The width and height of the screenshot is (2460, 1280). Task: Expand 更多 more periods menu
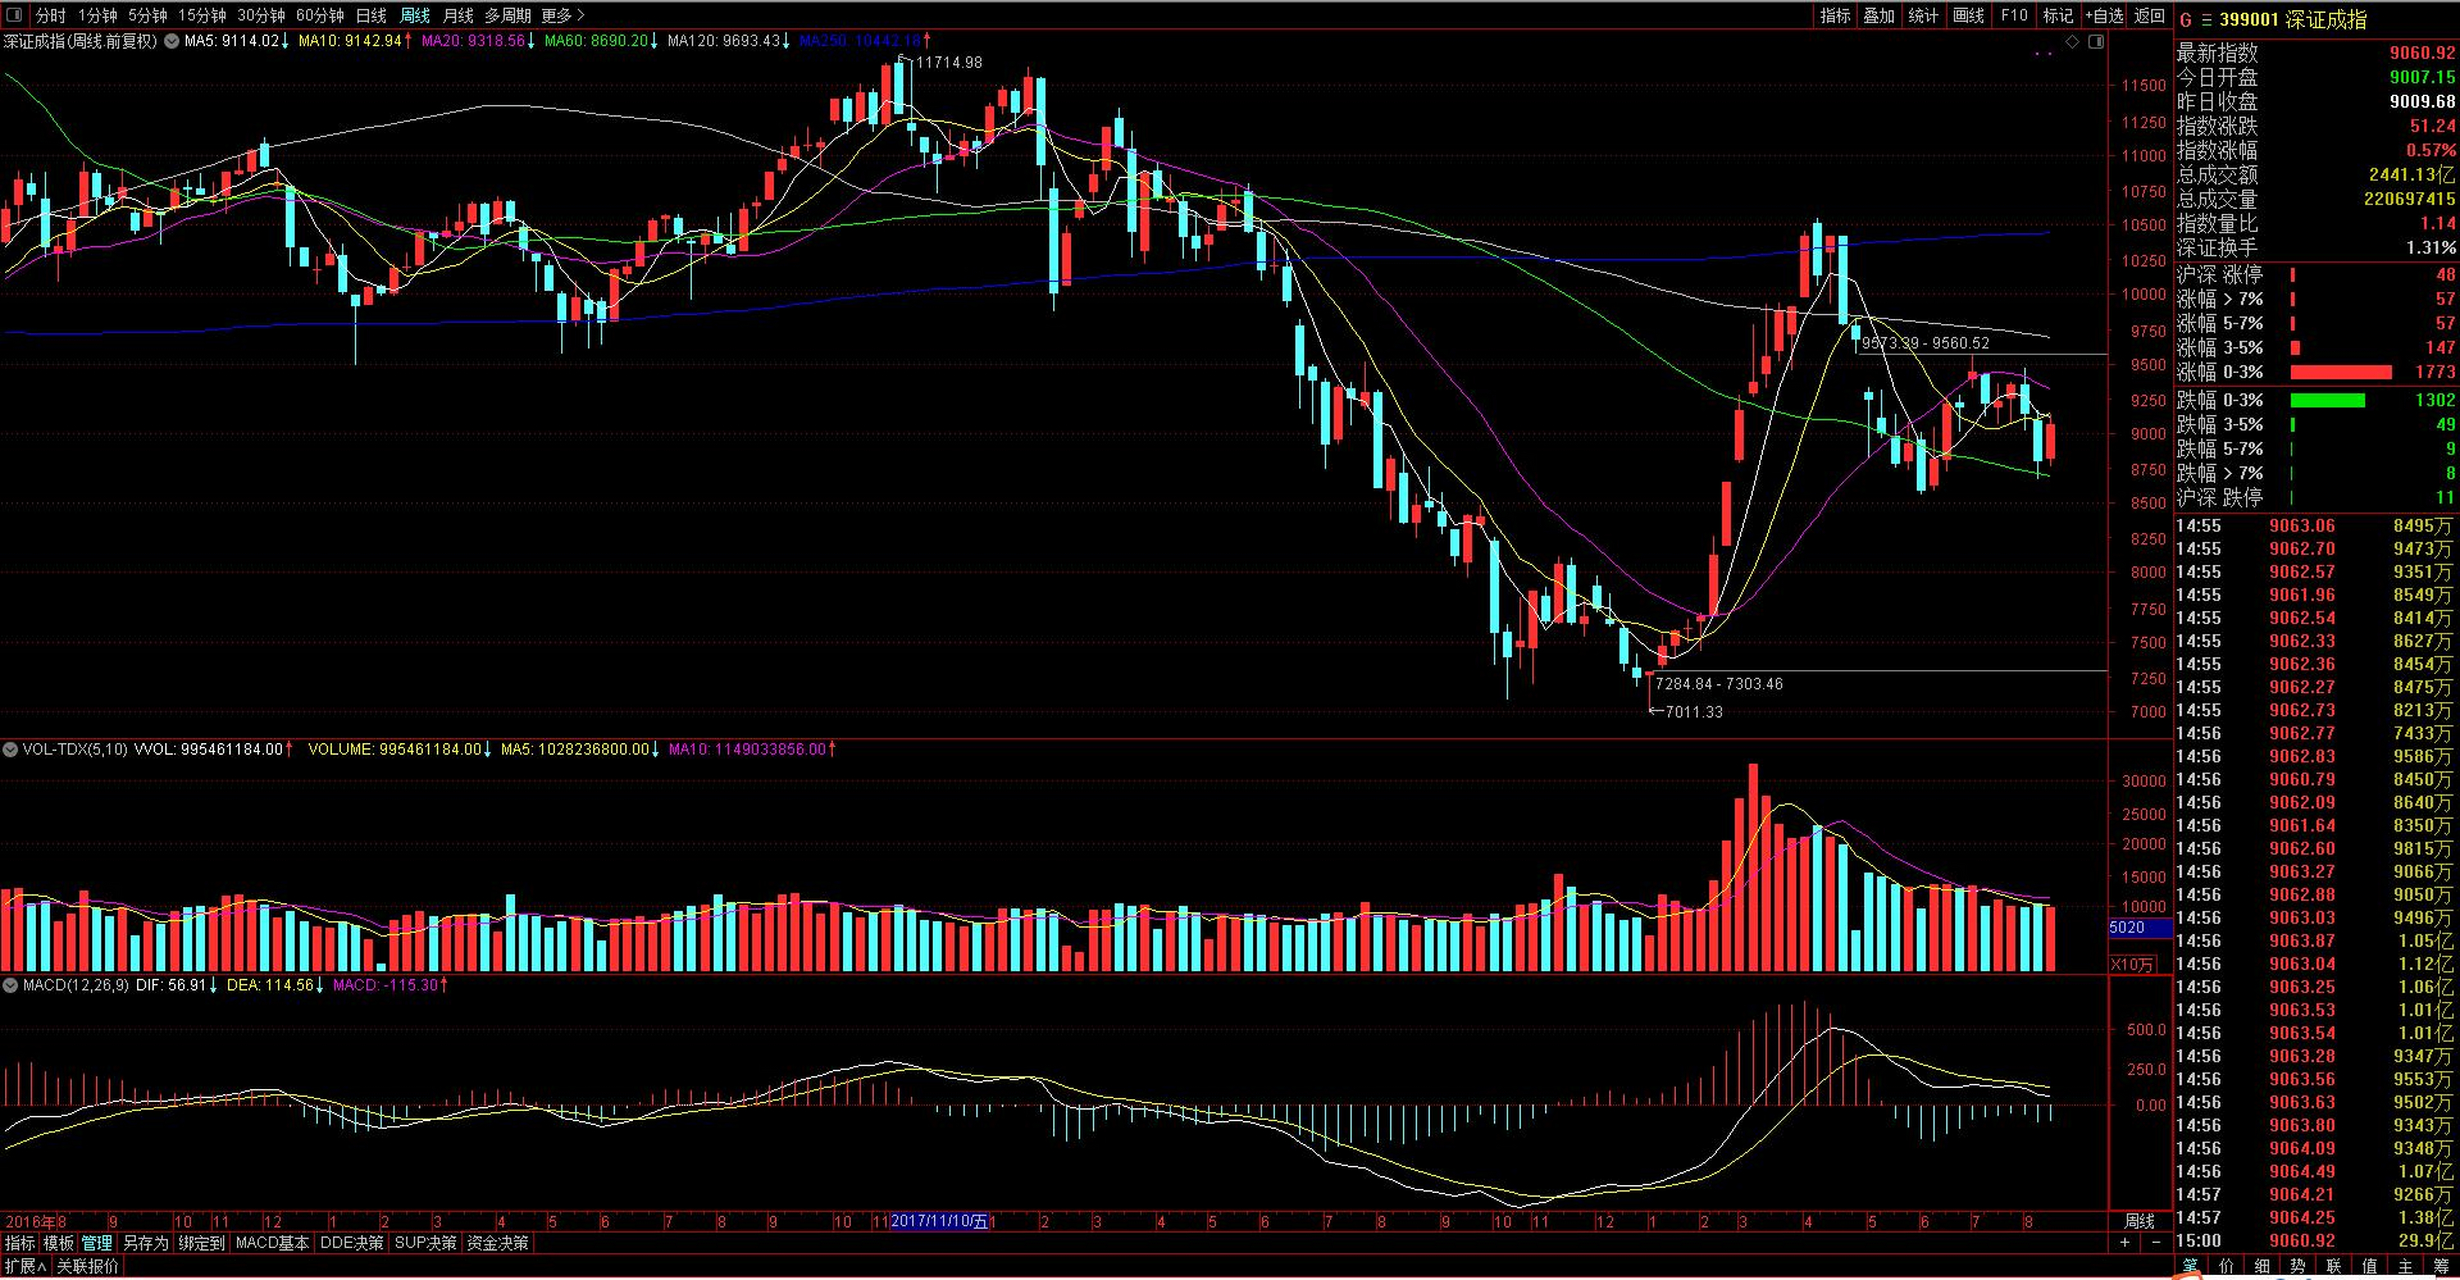(x=562, y=15)
